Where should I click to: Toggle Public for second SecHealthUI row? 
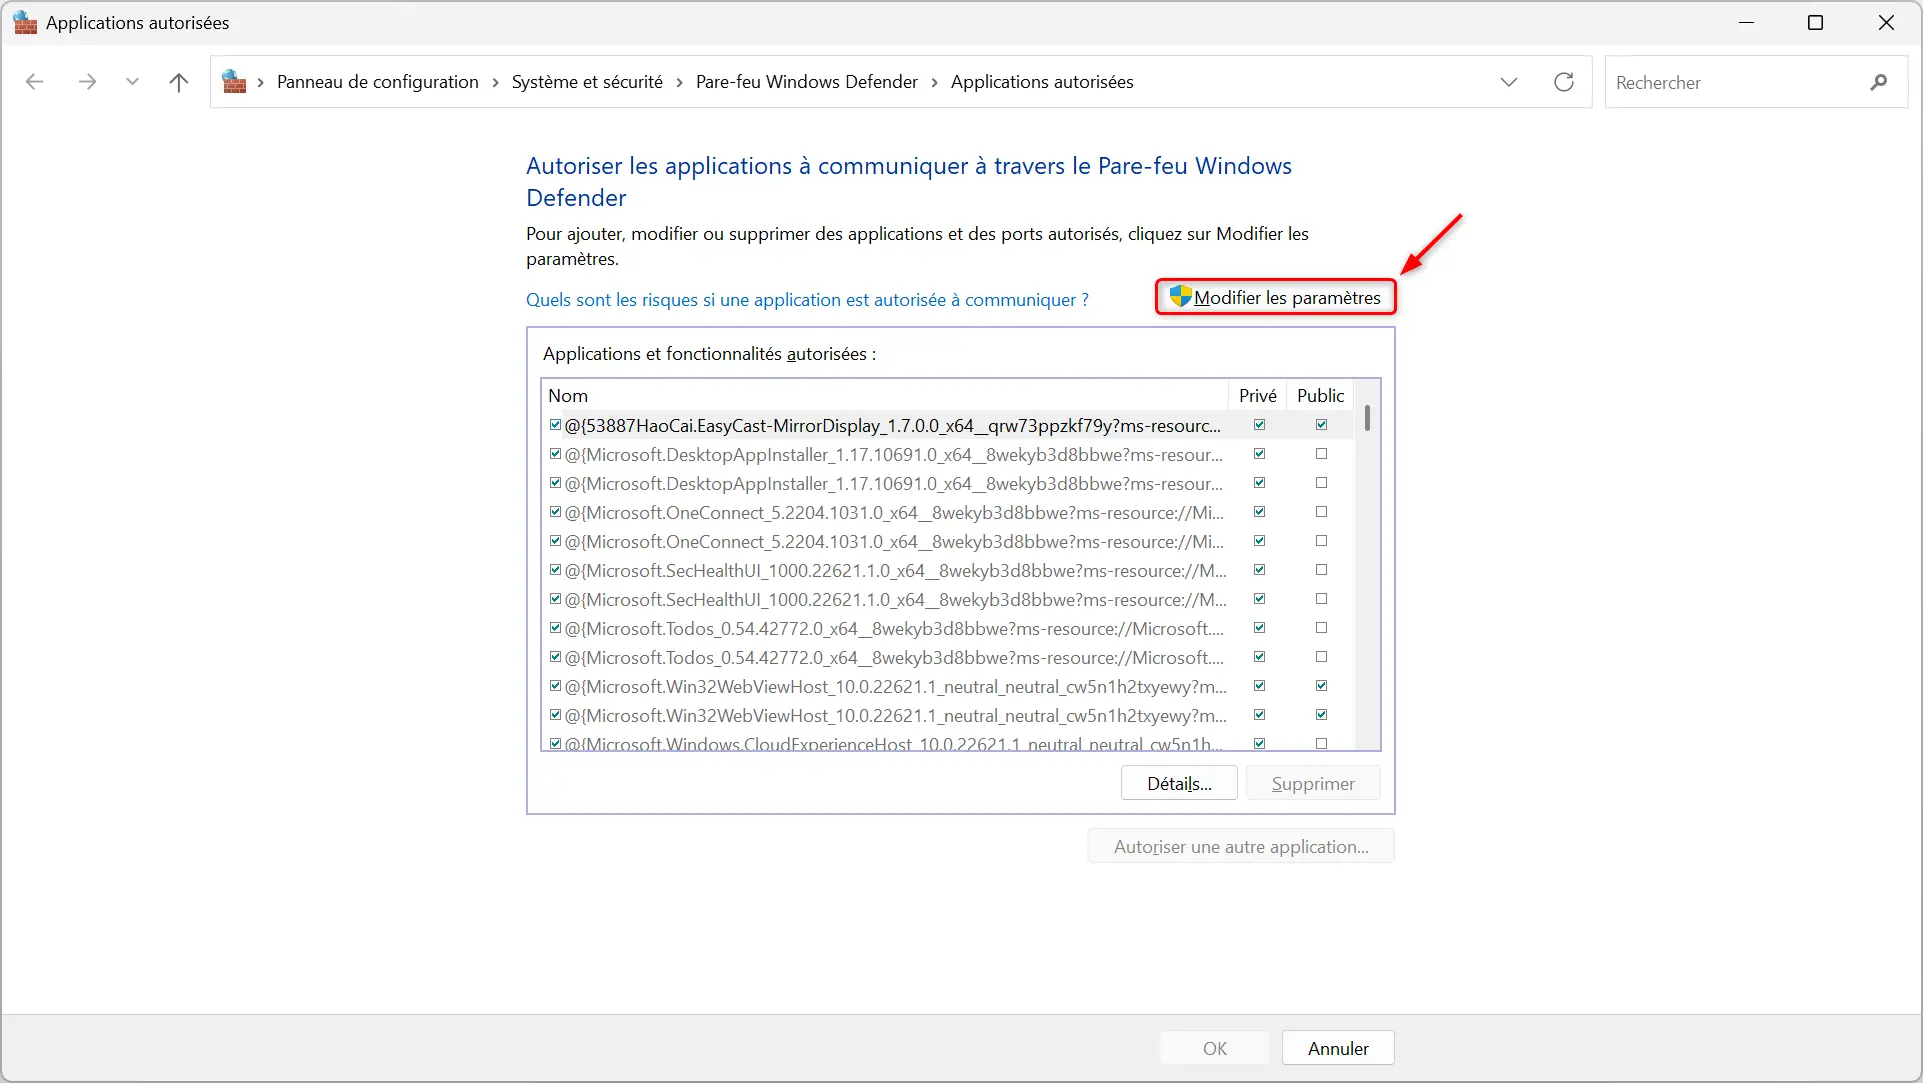[x=1321, y=599]
